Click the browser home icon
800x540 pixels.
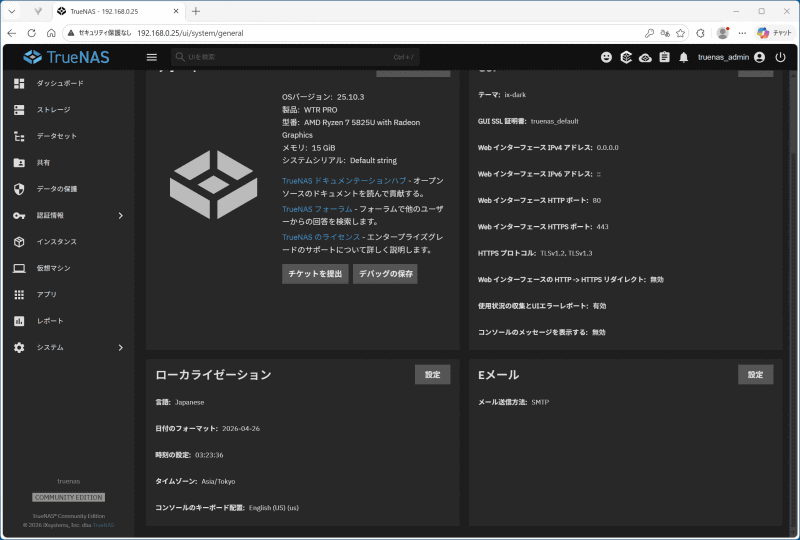click(x=51, y=33)
